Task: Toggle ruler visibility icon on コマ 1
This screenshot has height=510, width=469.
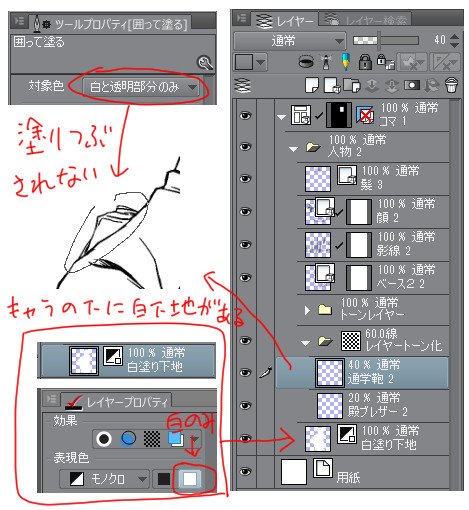Action: pos(364,115)
